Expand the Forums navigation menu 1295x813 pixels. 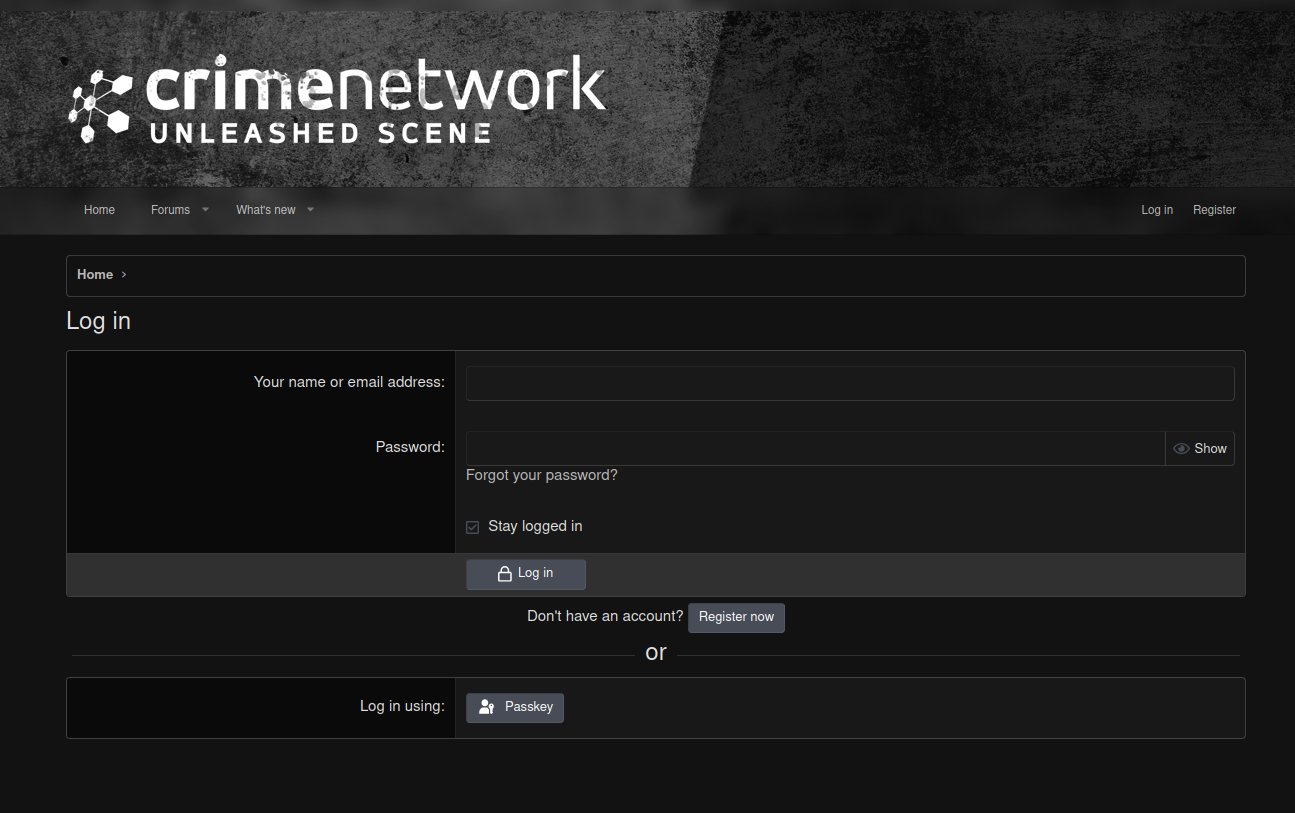click(170, 210)
